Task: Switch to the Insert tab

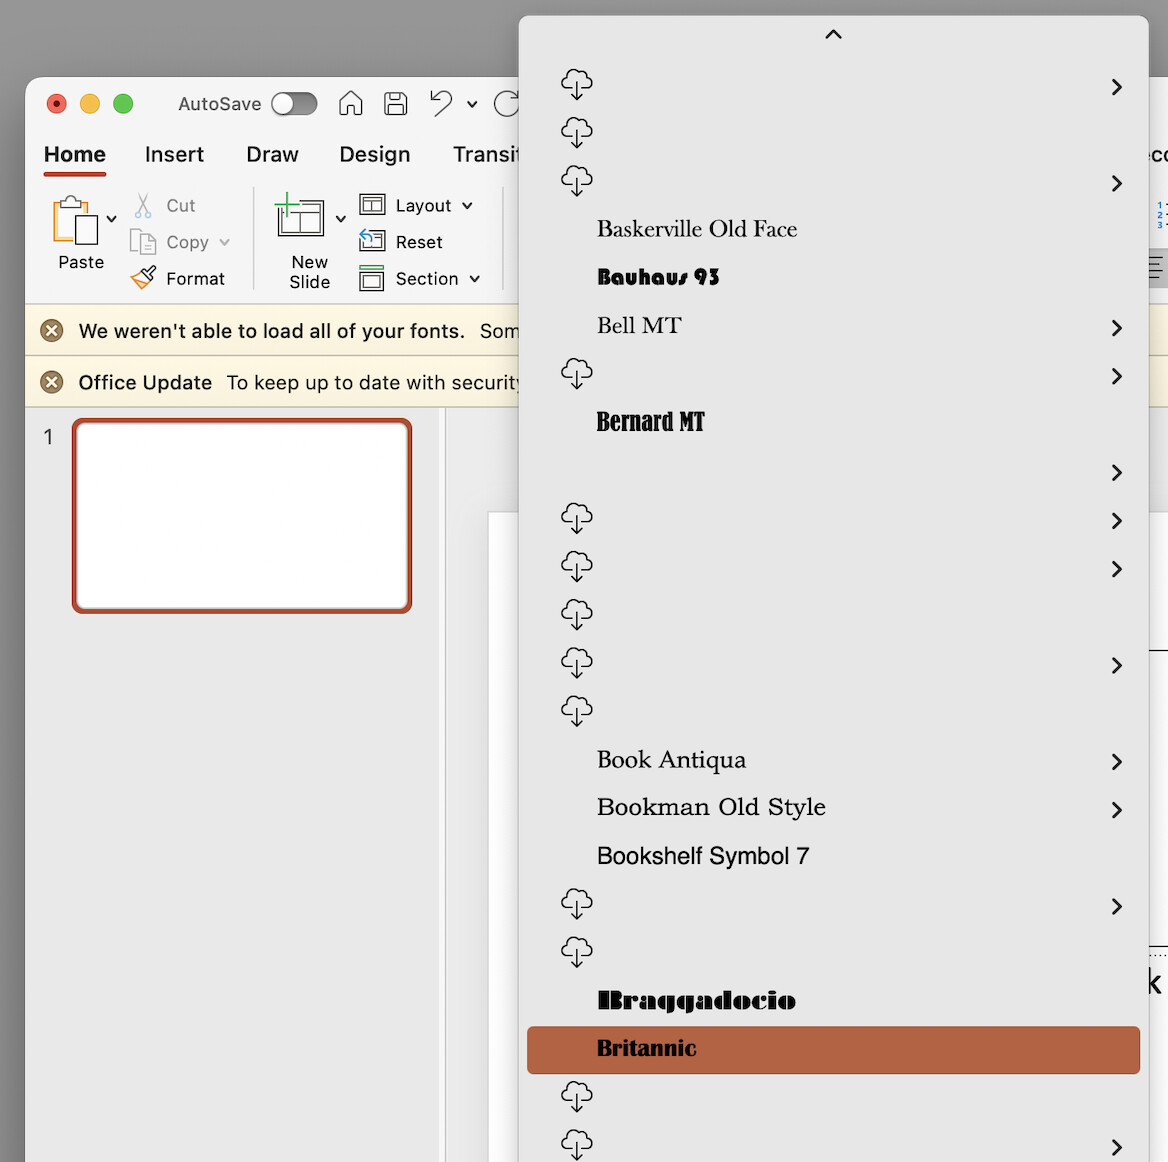Action: coord(174,154)
